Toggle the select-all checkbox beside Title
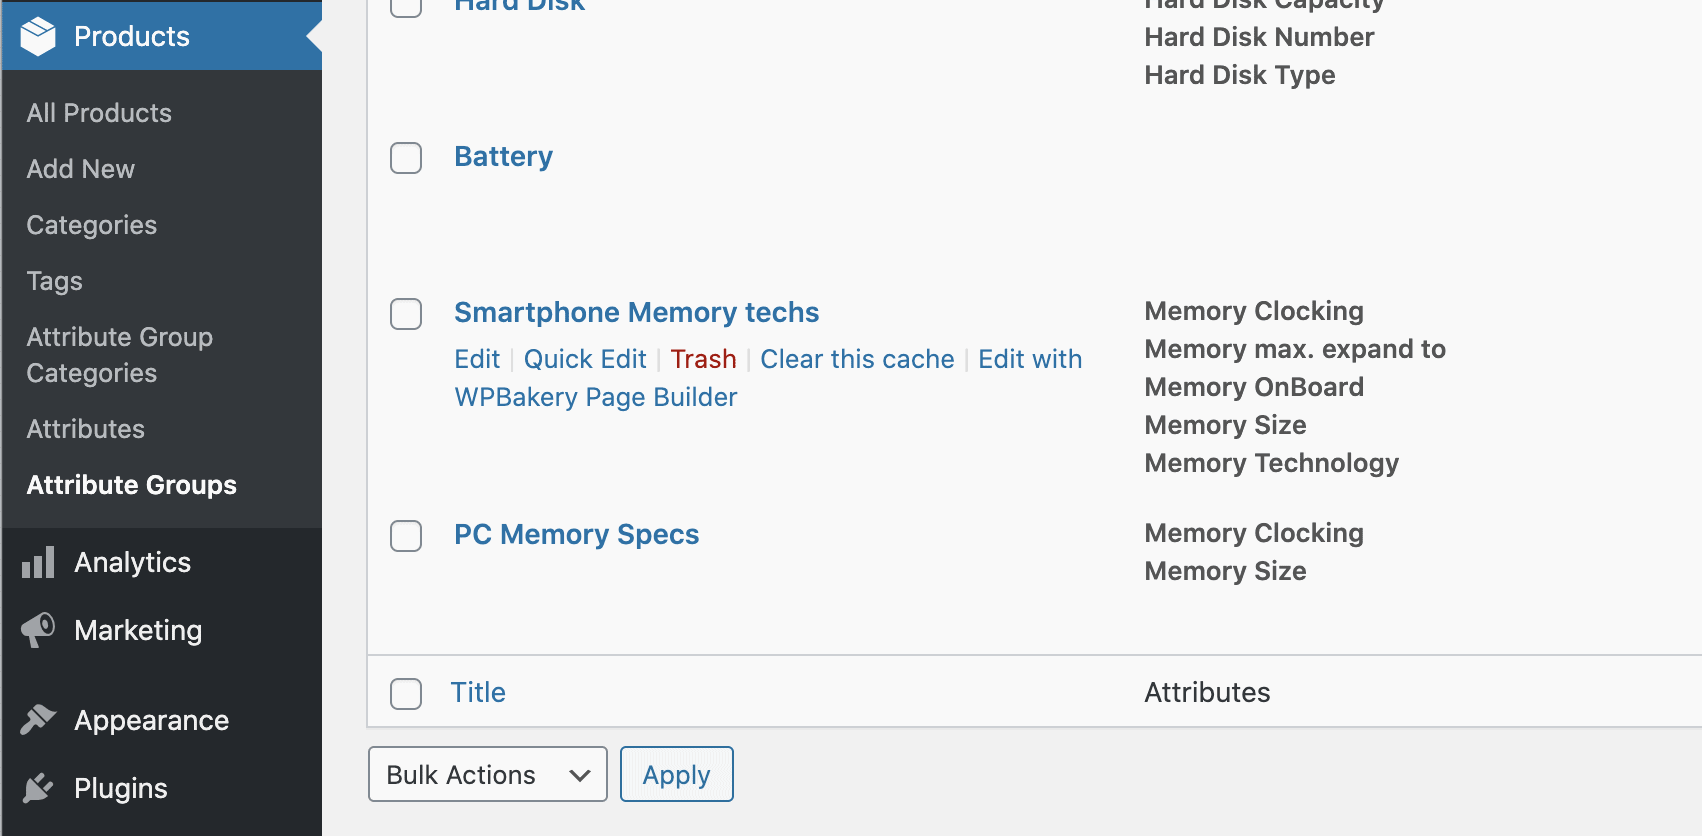1702x836 pixels. [406, 694]
